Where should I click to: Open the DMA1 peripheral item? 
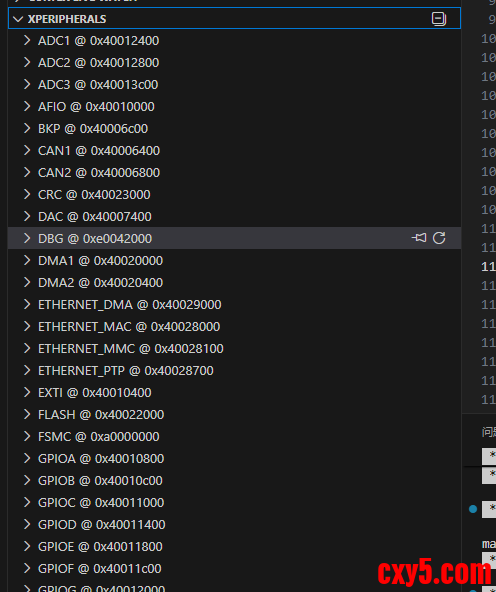(234, 261)
